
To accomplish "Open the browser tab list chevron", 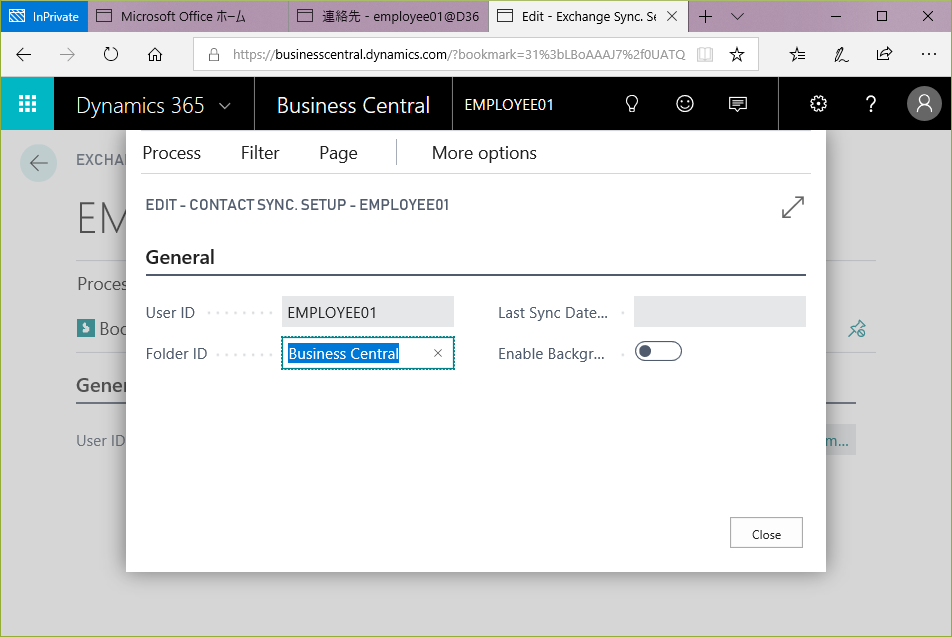I will point(738,17).
